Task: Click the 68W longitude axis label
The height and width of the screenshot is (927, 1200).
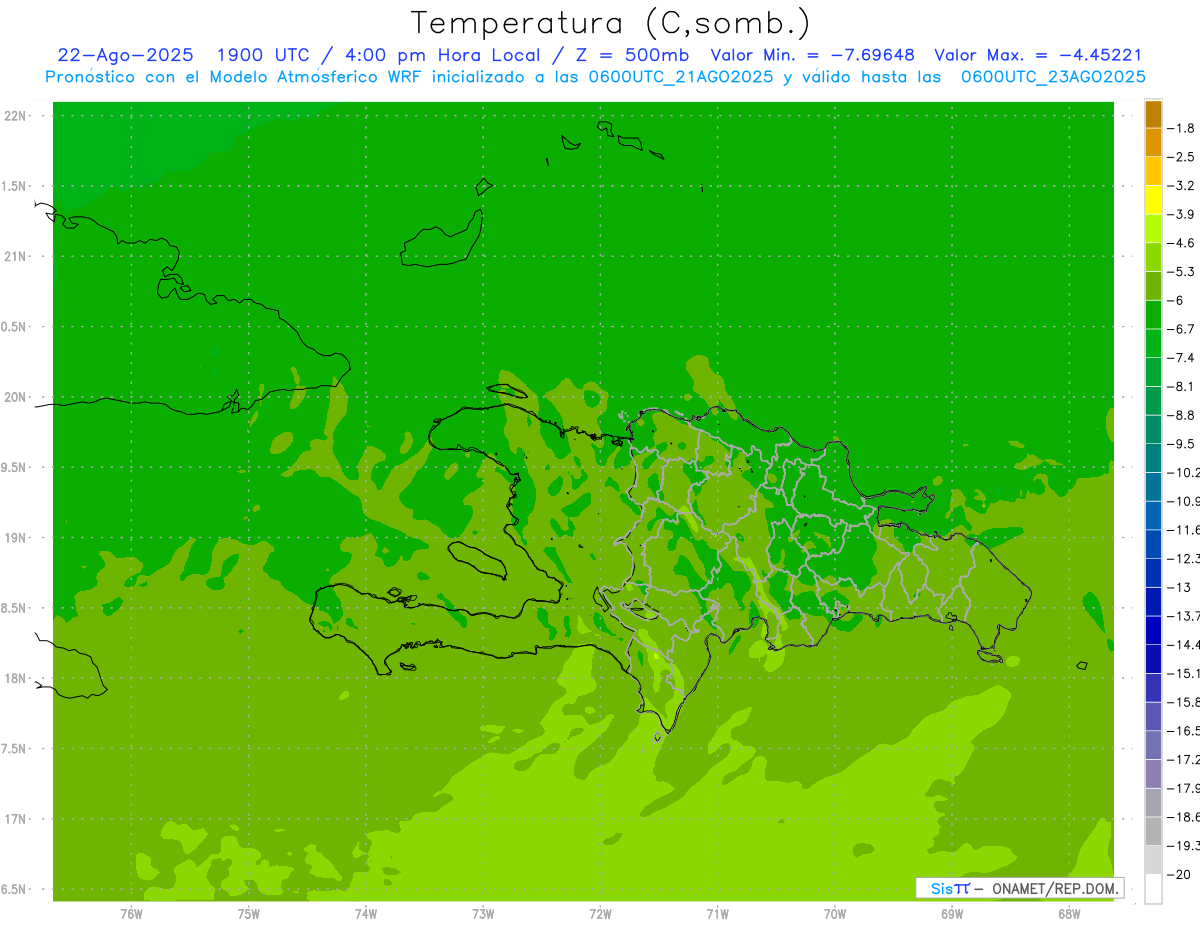Action: point(1069,914)
